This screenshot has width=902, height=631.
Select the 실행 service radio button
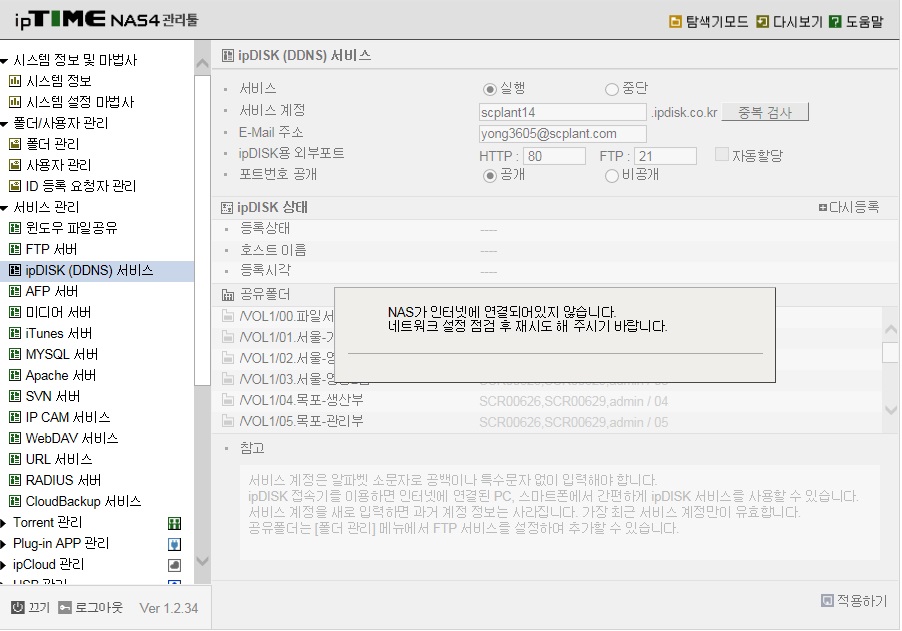tap(490, 89)
